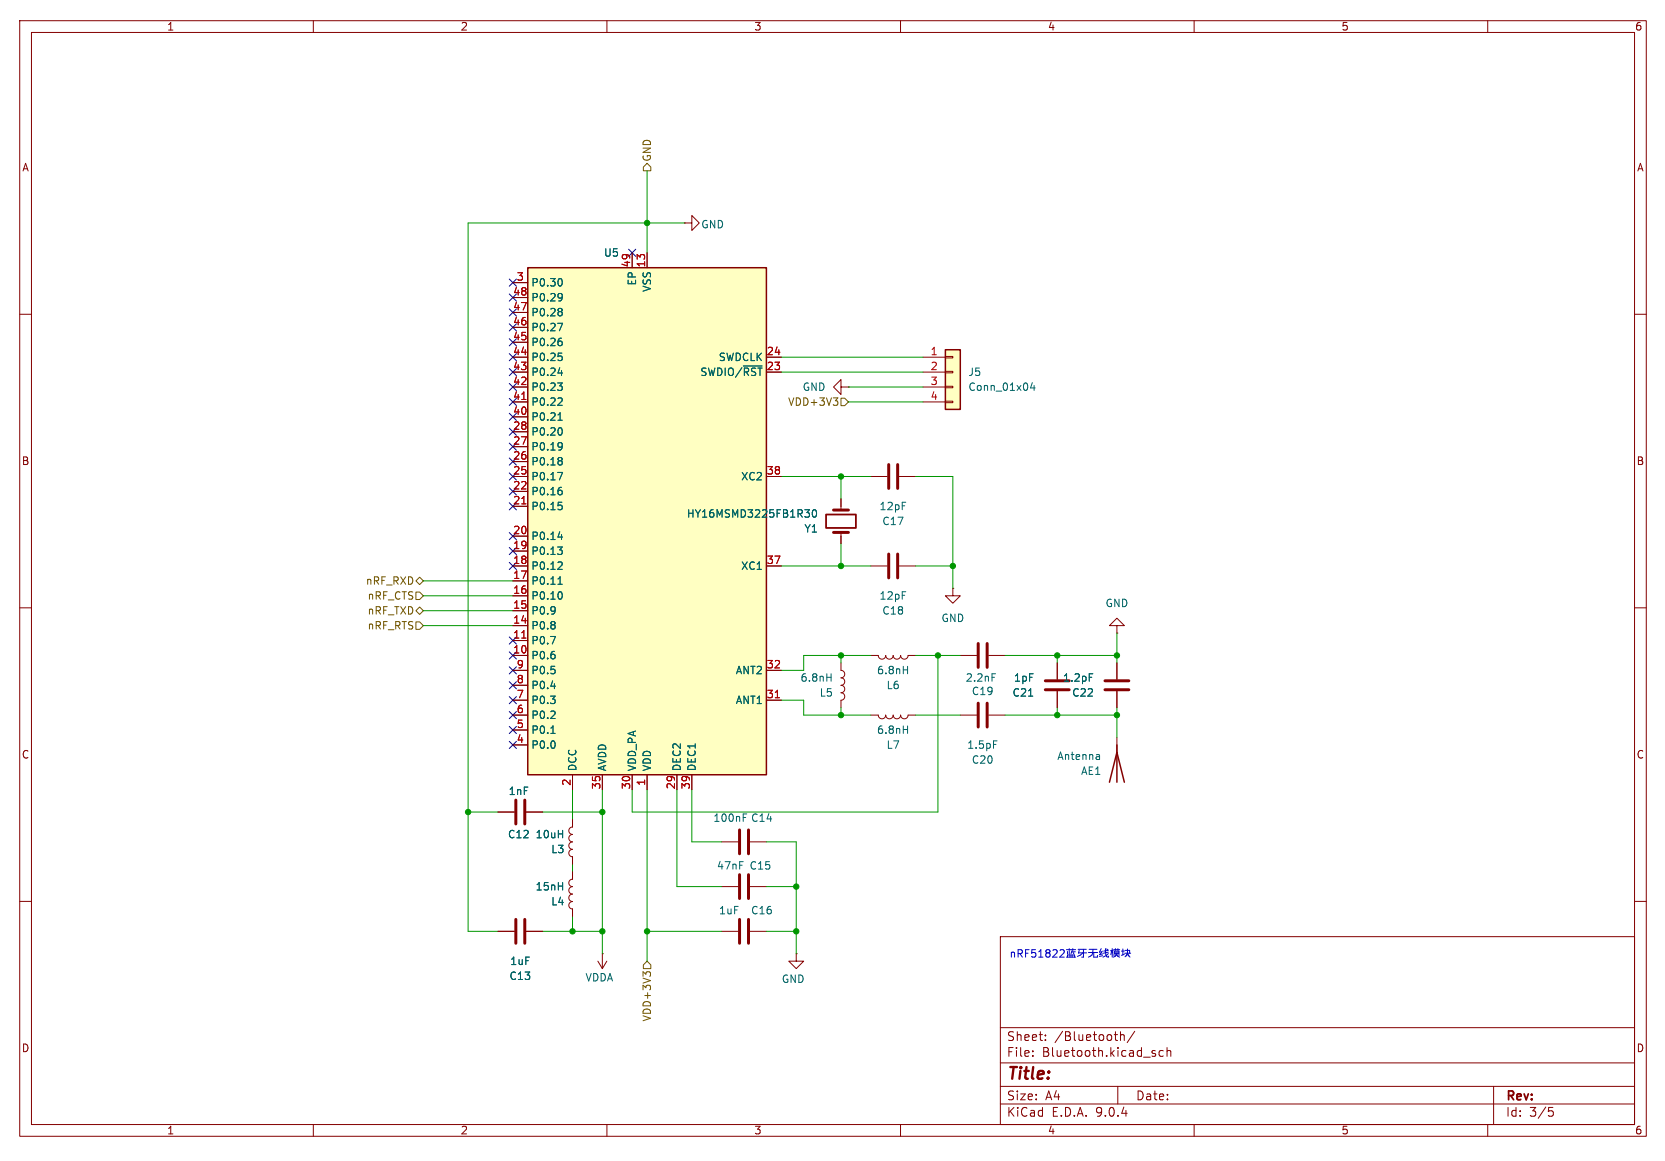Select the C18 capacitor near XC1

click(893, 566)
